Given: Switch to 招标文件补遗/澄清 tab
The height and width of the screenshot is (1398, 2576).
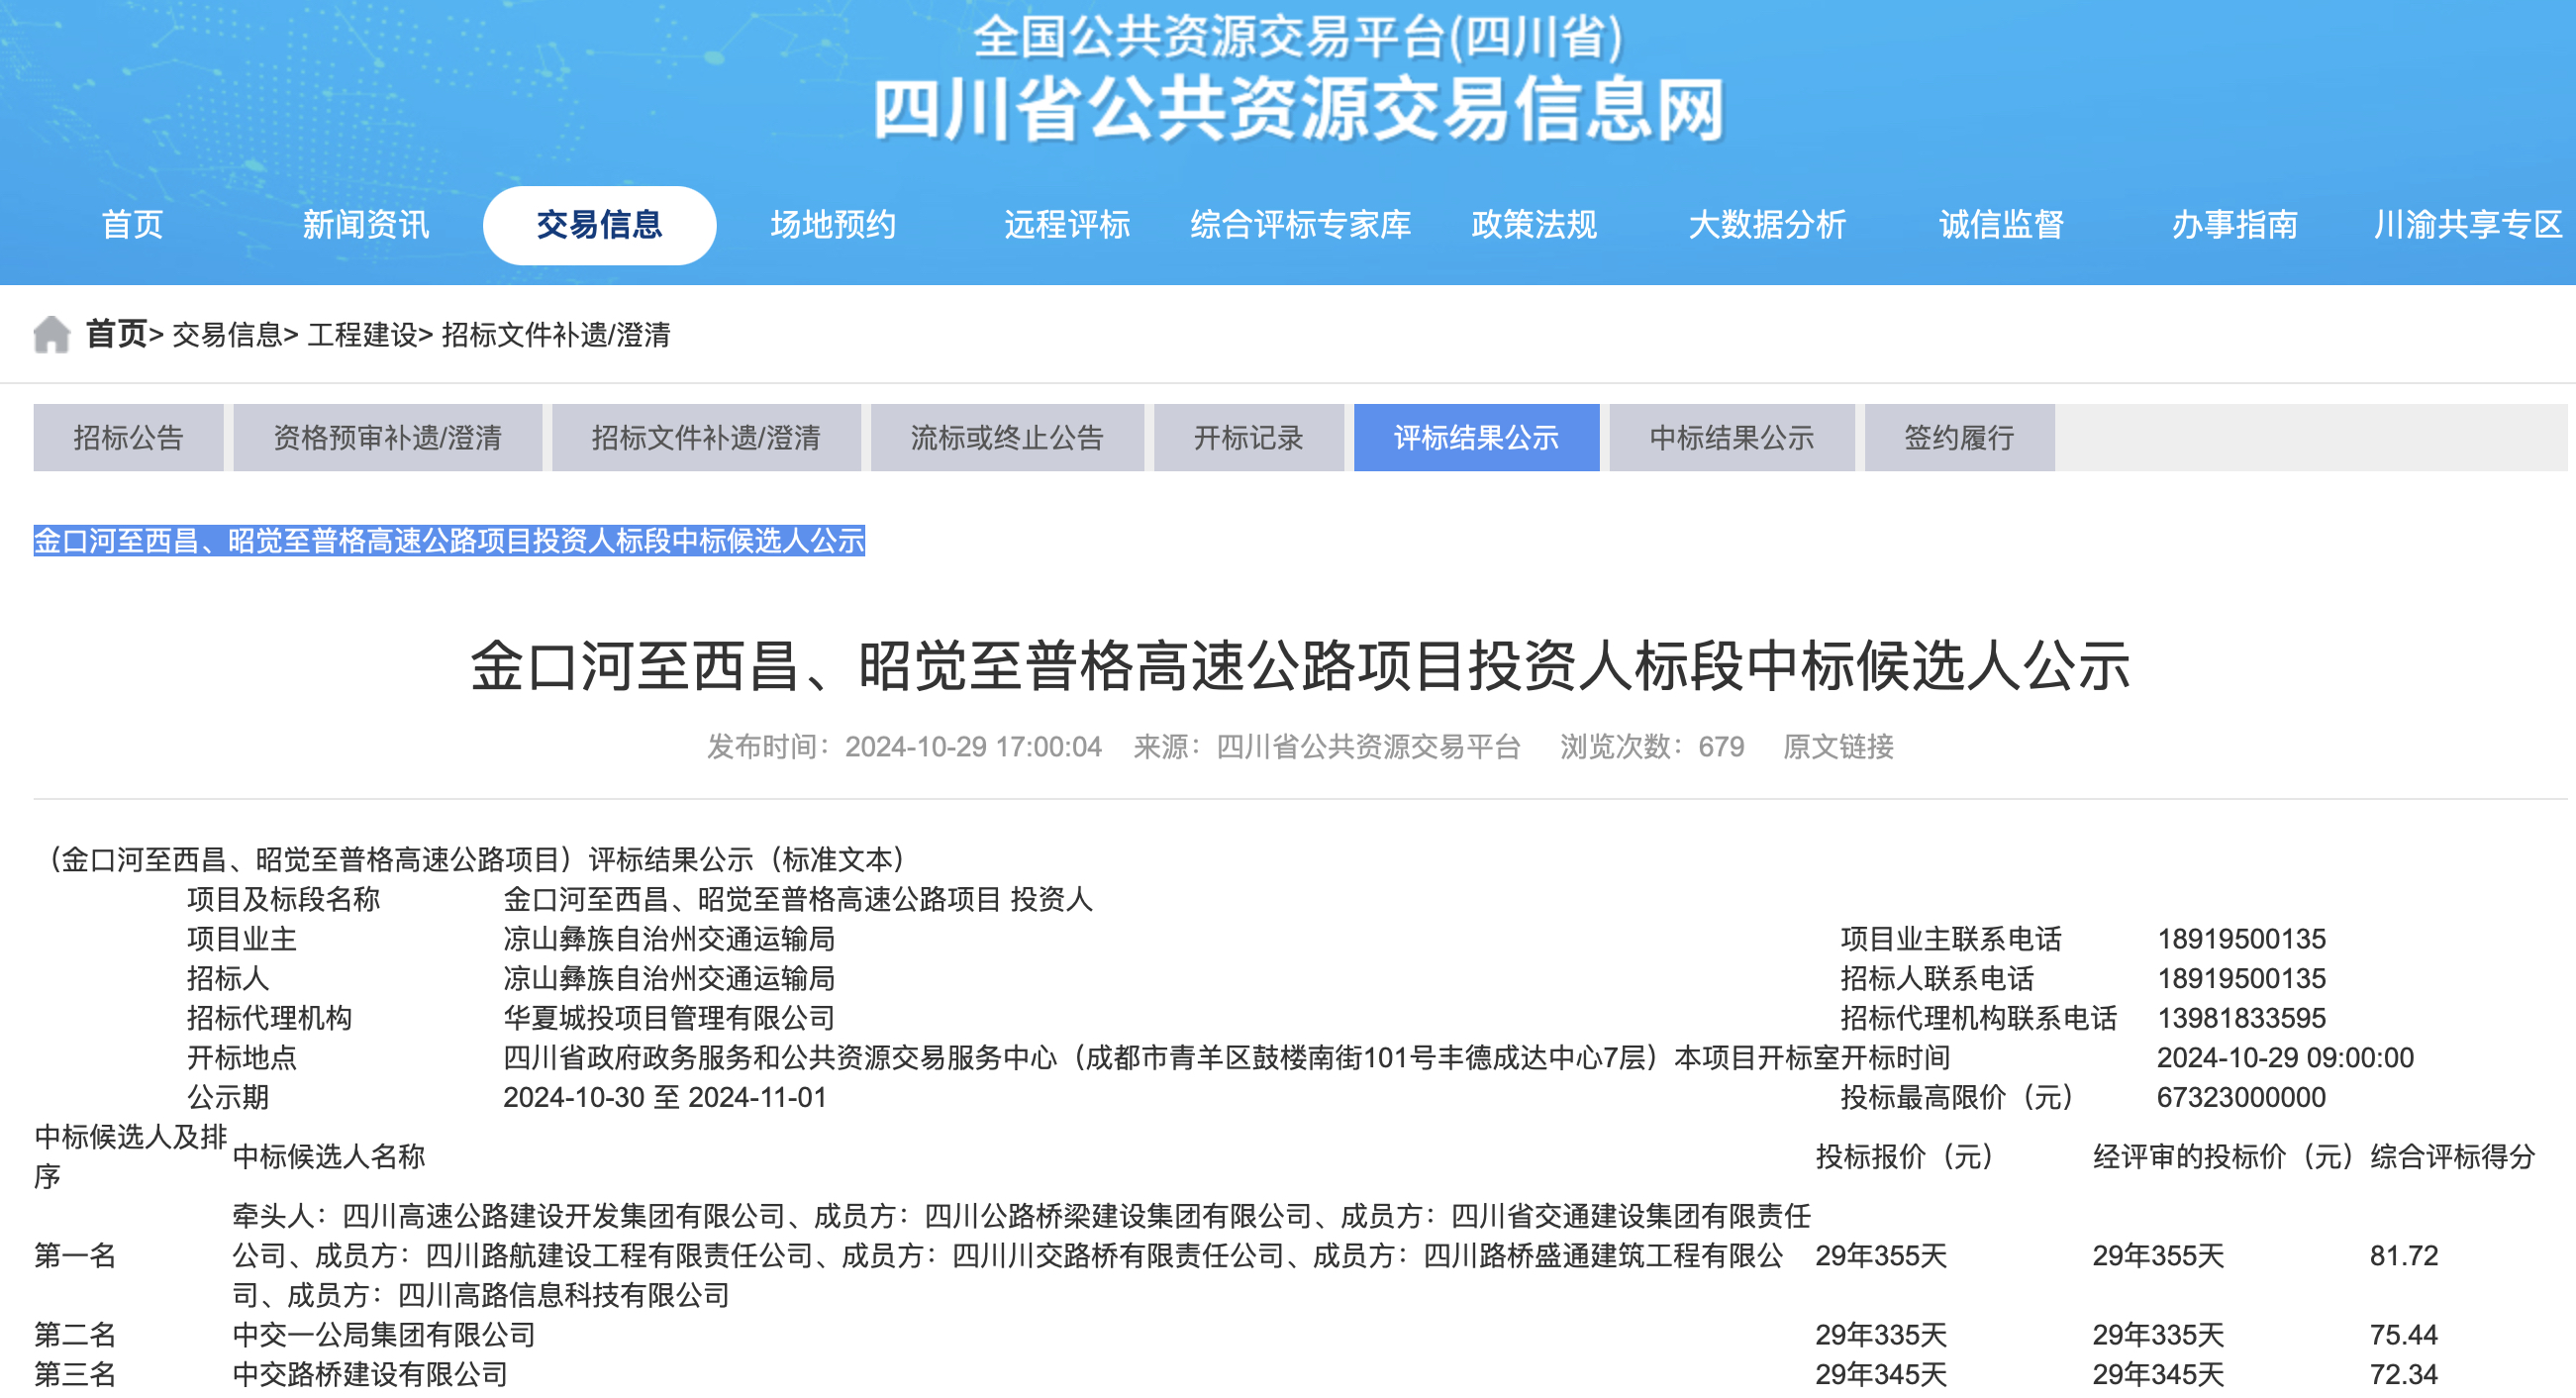Looking at the screenshot, I should point(706,438).
